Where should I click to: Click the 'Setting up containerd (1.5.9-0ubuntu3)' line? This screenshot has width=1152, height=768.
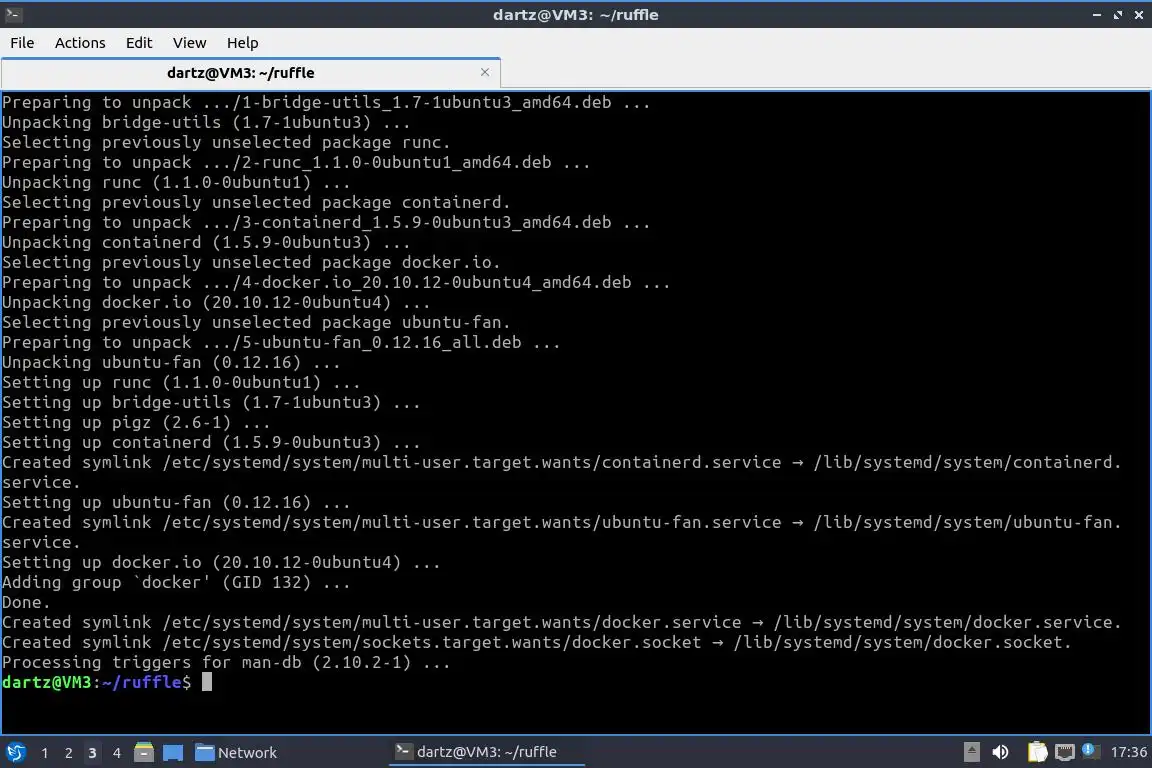211,442
